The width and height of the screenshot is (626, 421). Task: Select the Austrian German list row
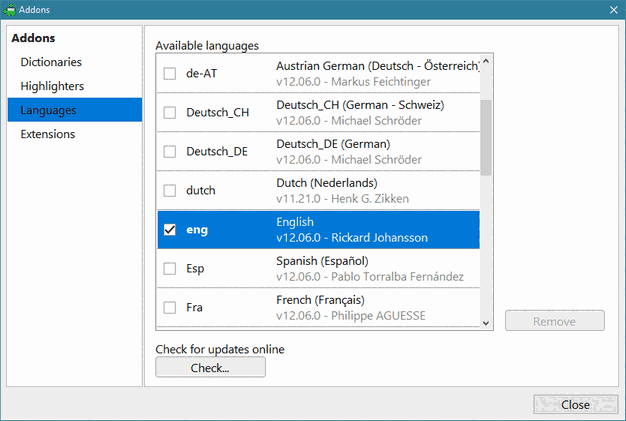coord(375,73)
